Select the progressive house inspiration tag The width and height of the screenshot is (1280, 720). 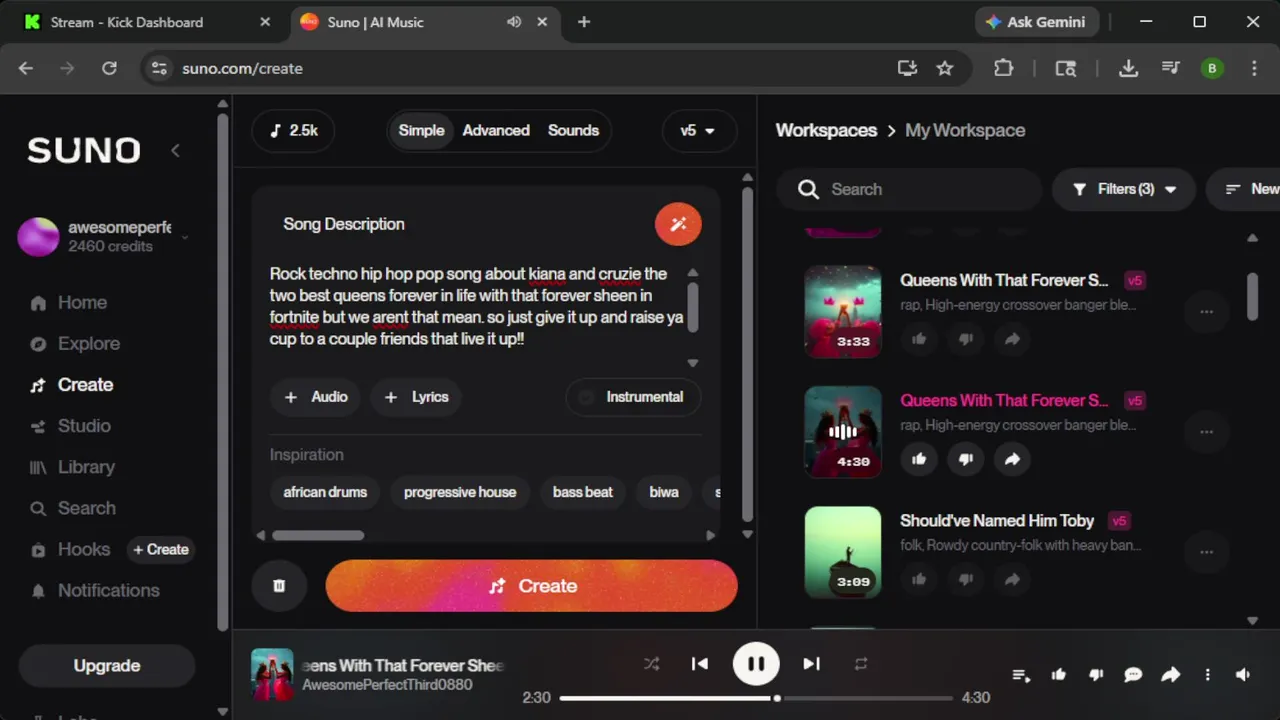(460, 492)
